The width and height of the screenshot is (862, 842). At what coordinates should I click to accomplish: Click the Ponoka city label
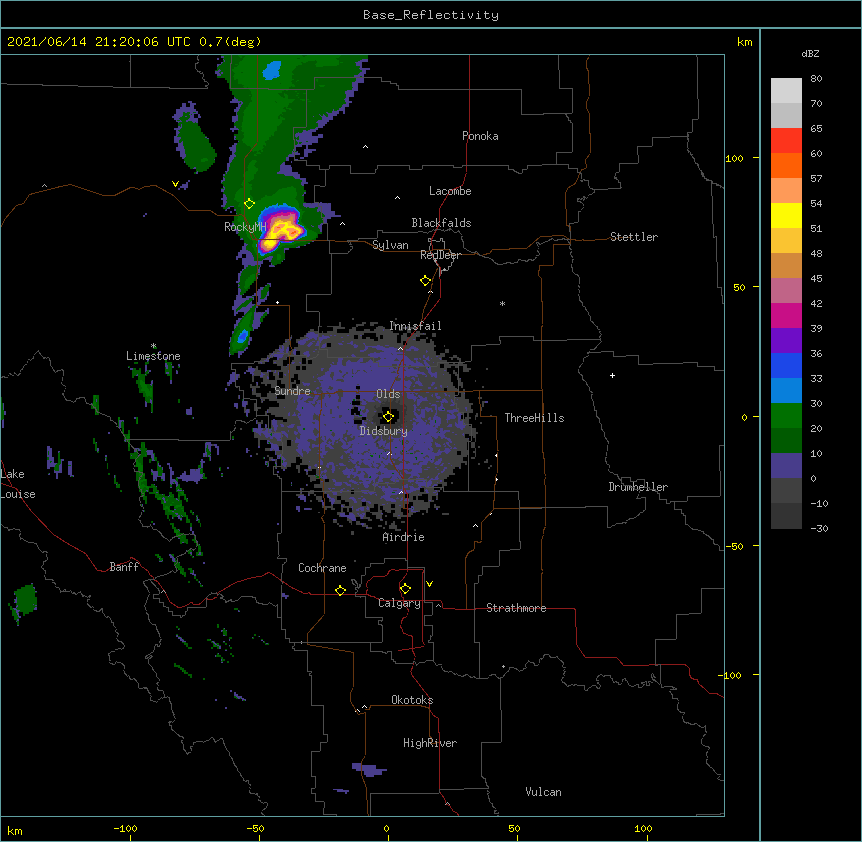[x=480, y=136]
